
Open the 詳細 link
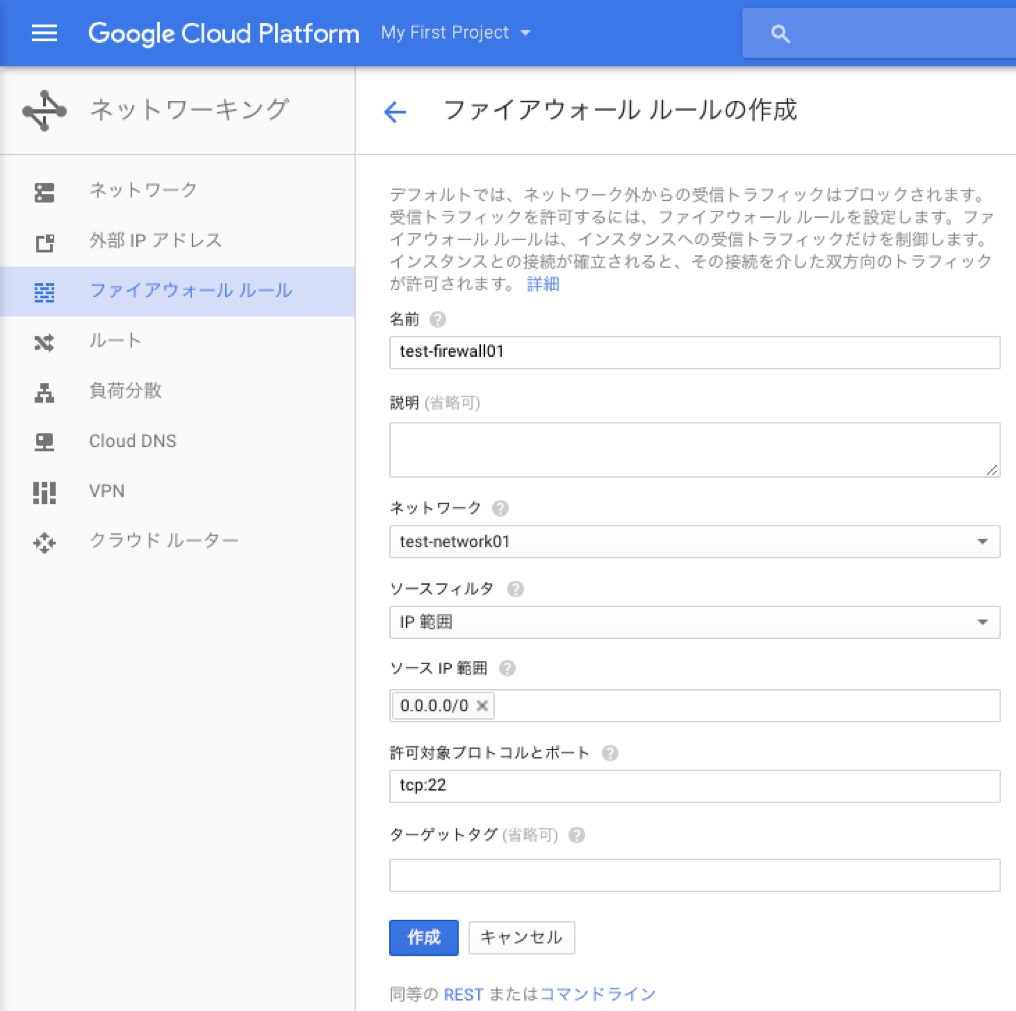tap(543, 284)
